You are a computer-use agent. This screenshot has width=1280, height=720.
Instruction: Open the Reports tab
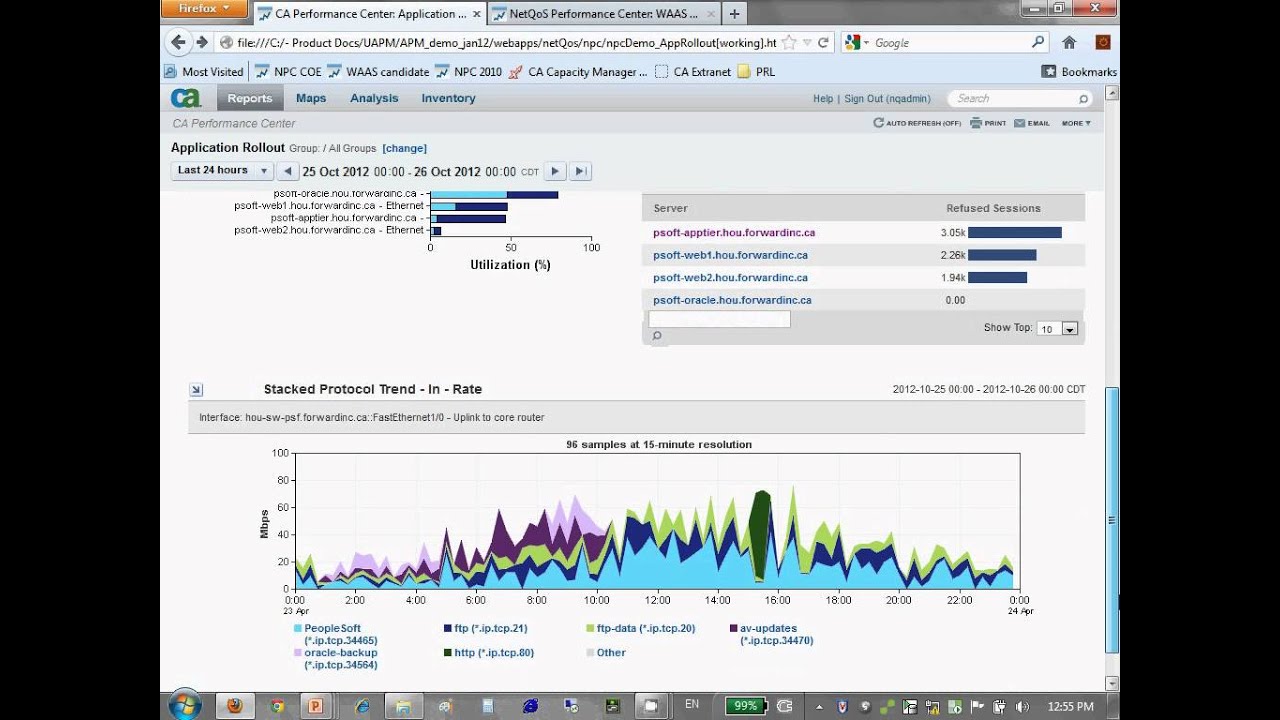click(x=250, y=98)
